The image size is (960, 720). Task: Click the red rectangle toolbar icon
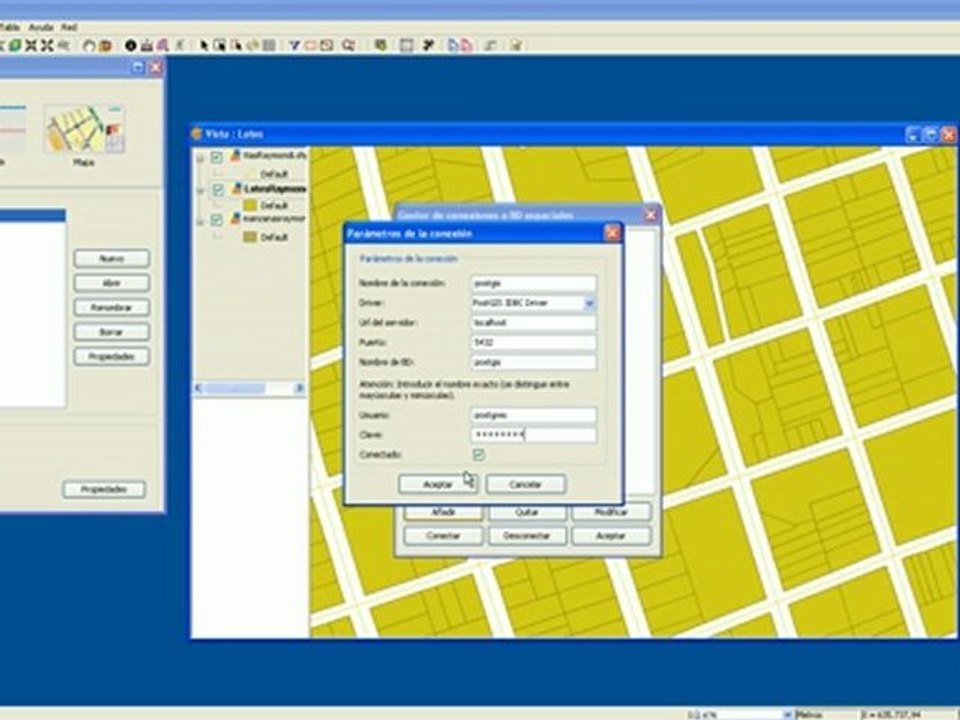[x=310, y=45]
